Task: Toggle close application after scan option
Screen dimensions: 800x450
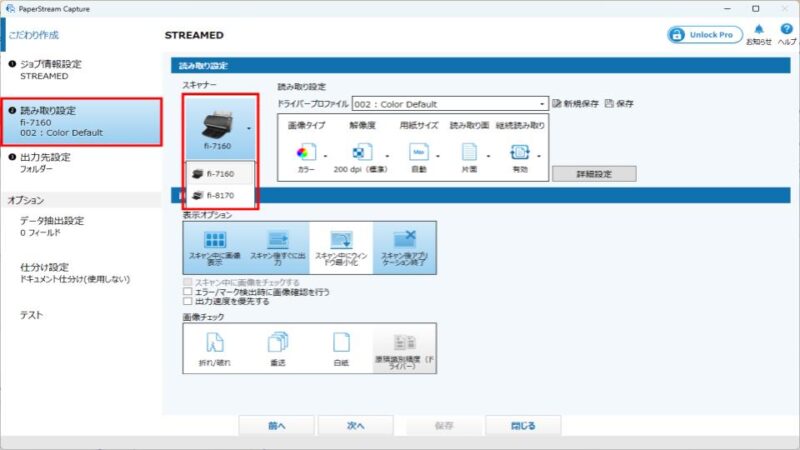Action: click(x=404, y=248)
